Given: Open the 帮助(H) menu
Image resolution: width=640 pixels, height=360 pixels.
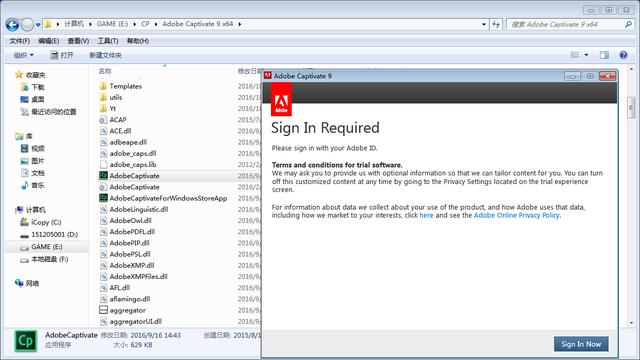Looking at the screenshot, I should point(138,41).
